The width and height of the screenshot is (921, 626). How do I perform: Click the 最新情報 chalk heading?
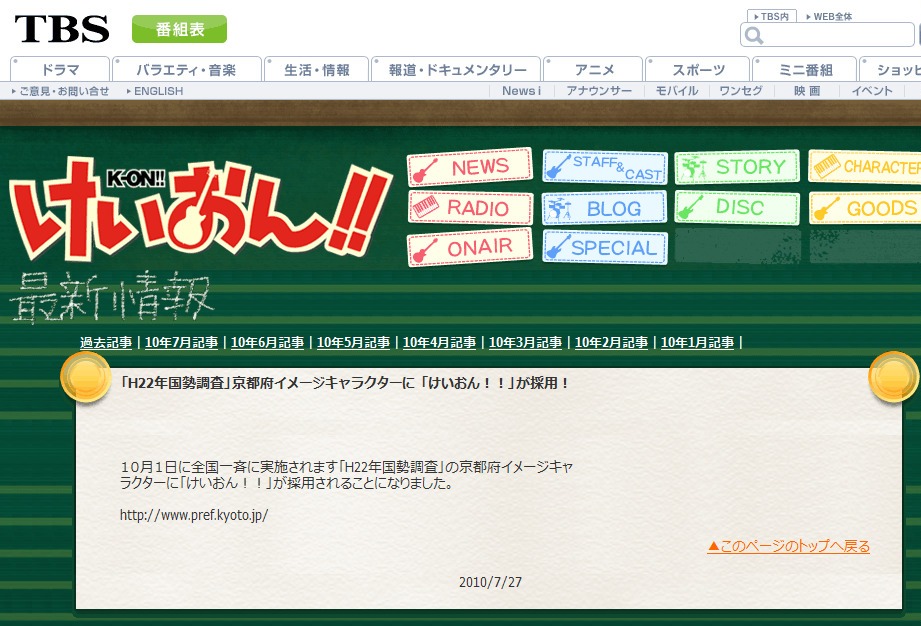pos(112,297)
